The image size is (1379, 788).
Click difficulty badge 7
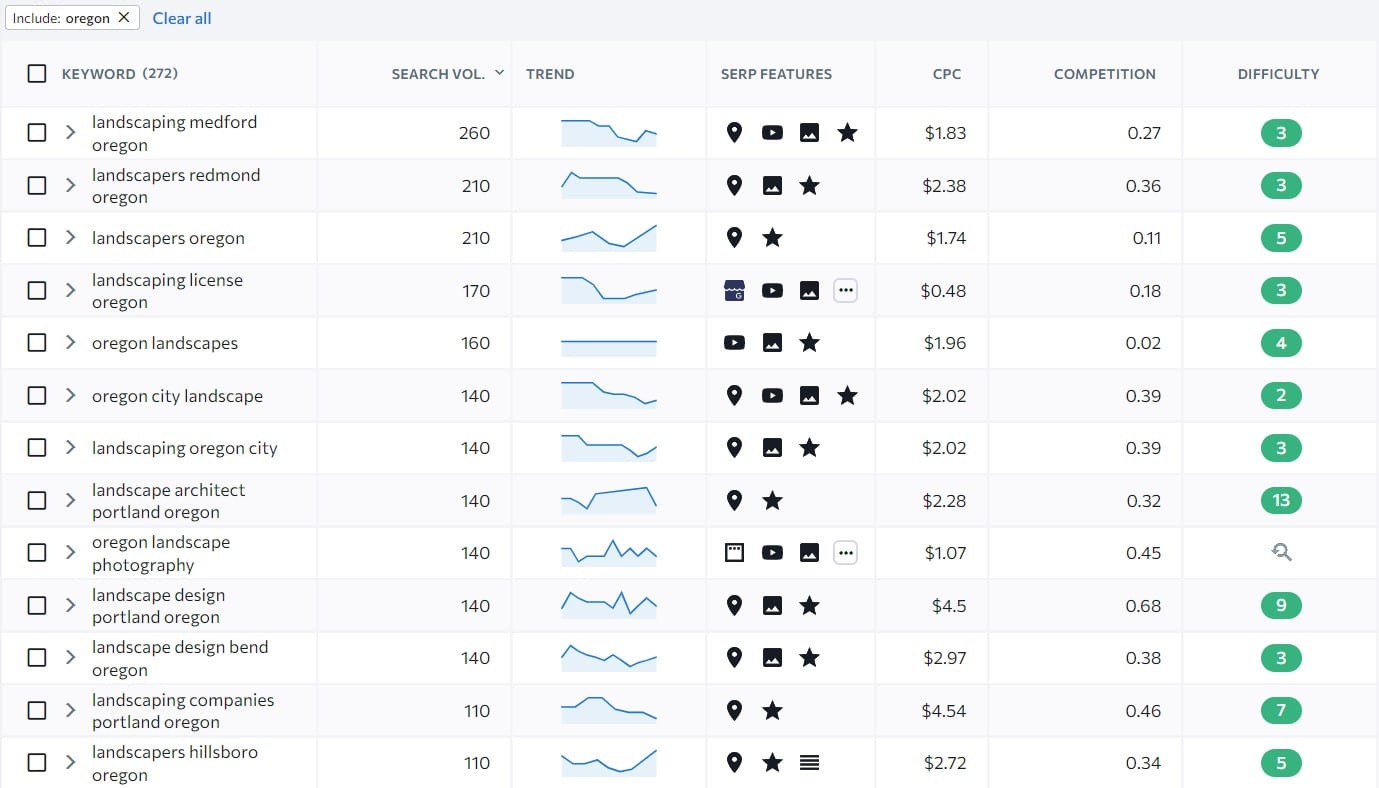1281,711
